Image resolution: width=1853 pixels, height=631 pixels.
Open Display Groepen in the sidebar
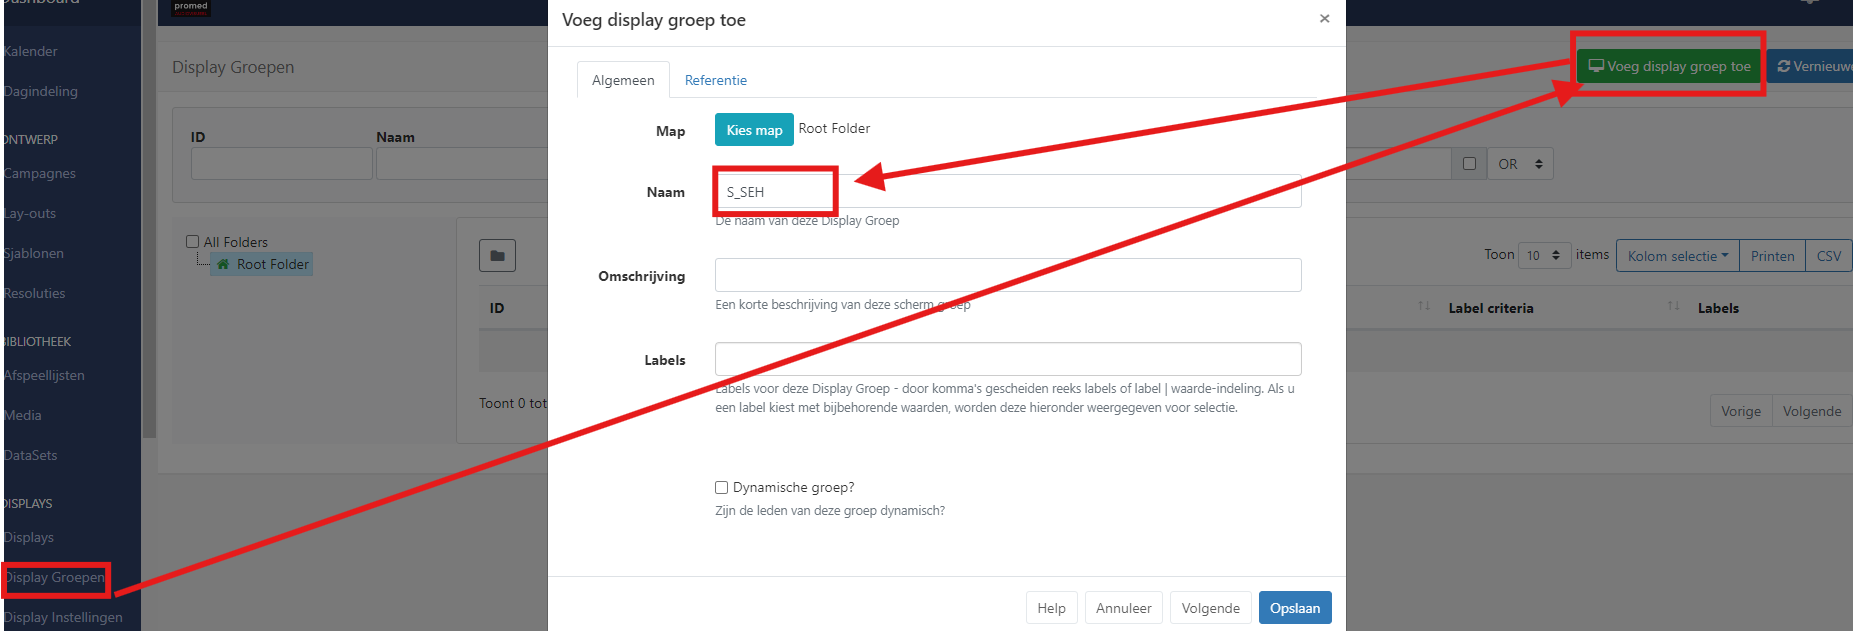coord(55,578)
